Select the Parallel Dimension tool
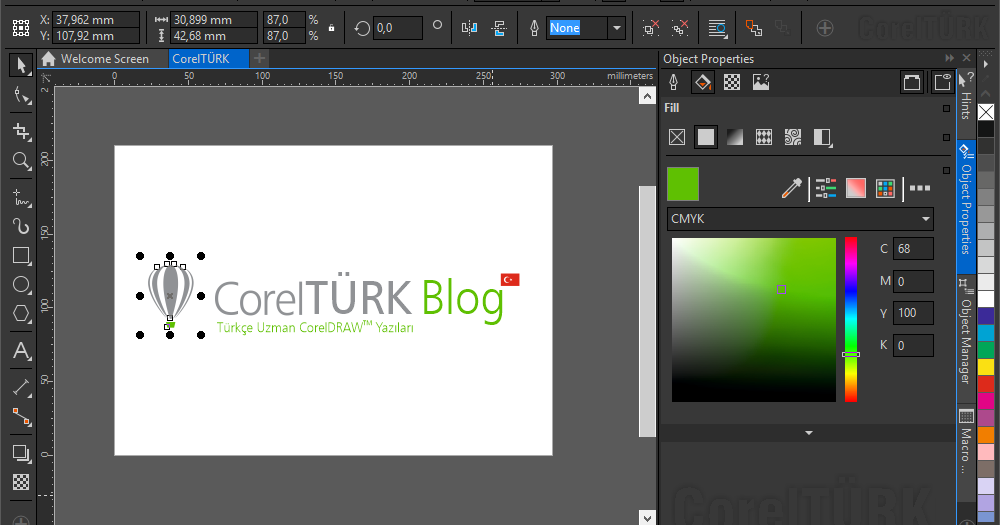1000x525 pixels. point(21,387)
